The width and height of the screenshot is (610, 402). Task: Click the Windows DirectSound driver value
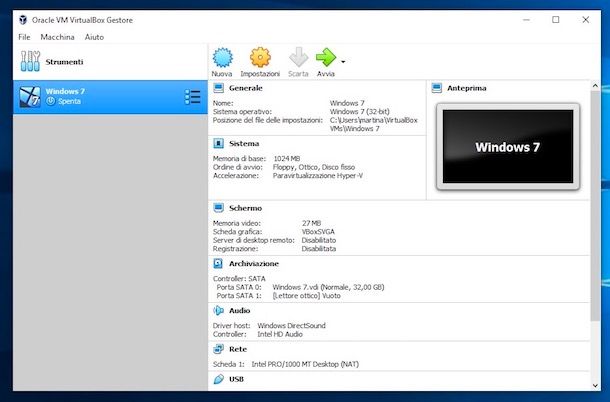coord(291,325)
